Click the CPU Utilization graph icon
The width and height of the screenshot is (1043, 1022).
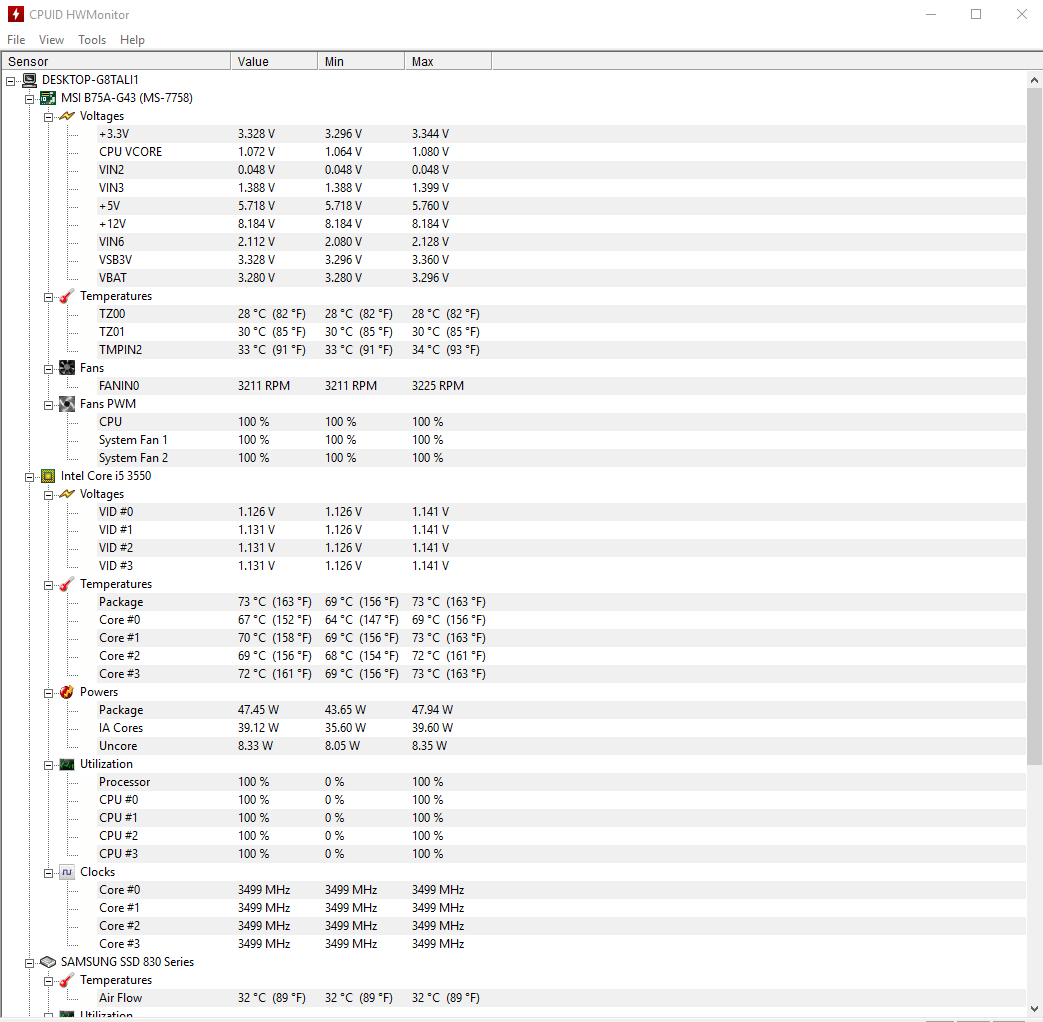(x=67, y=764)
